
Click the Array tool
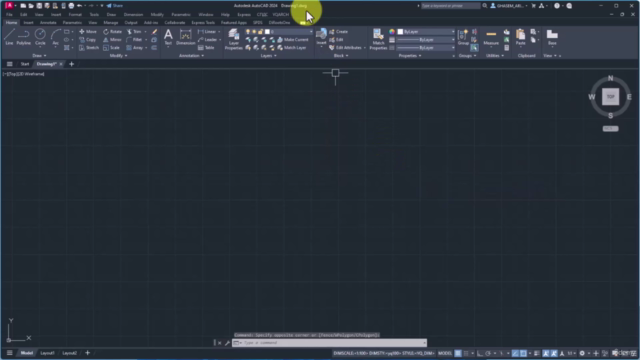coord(135,48)
